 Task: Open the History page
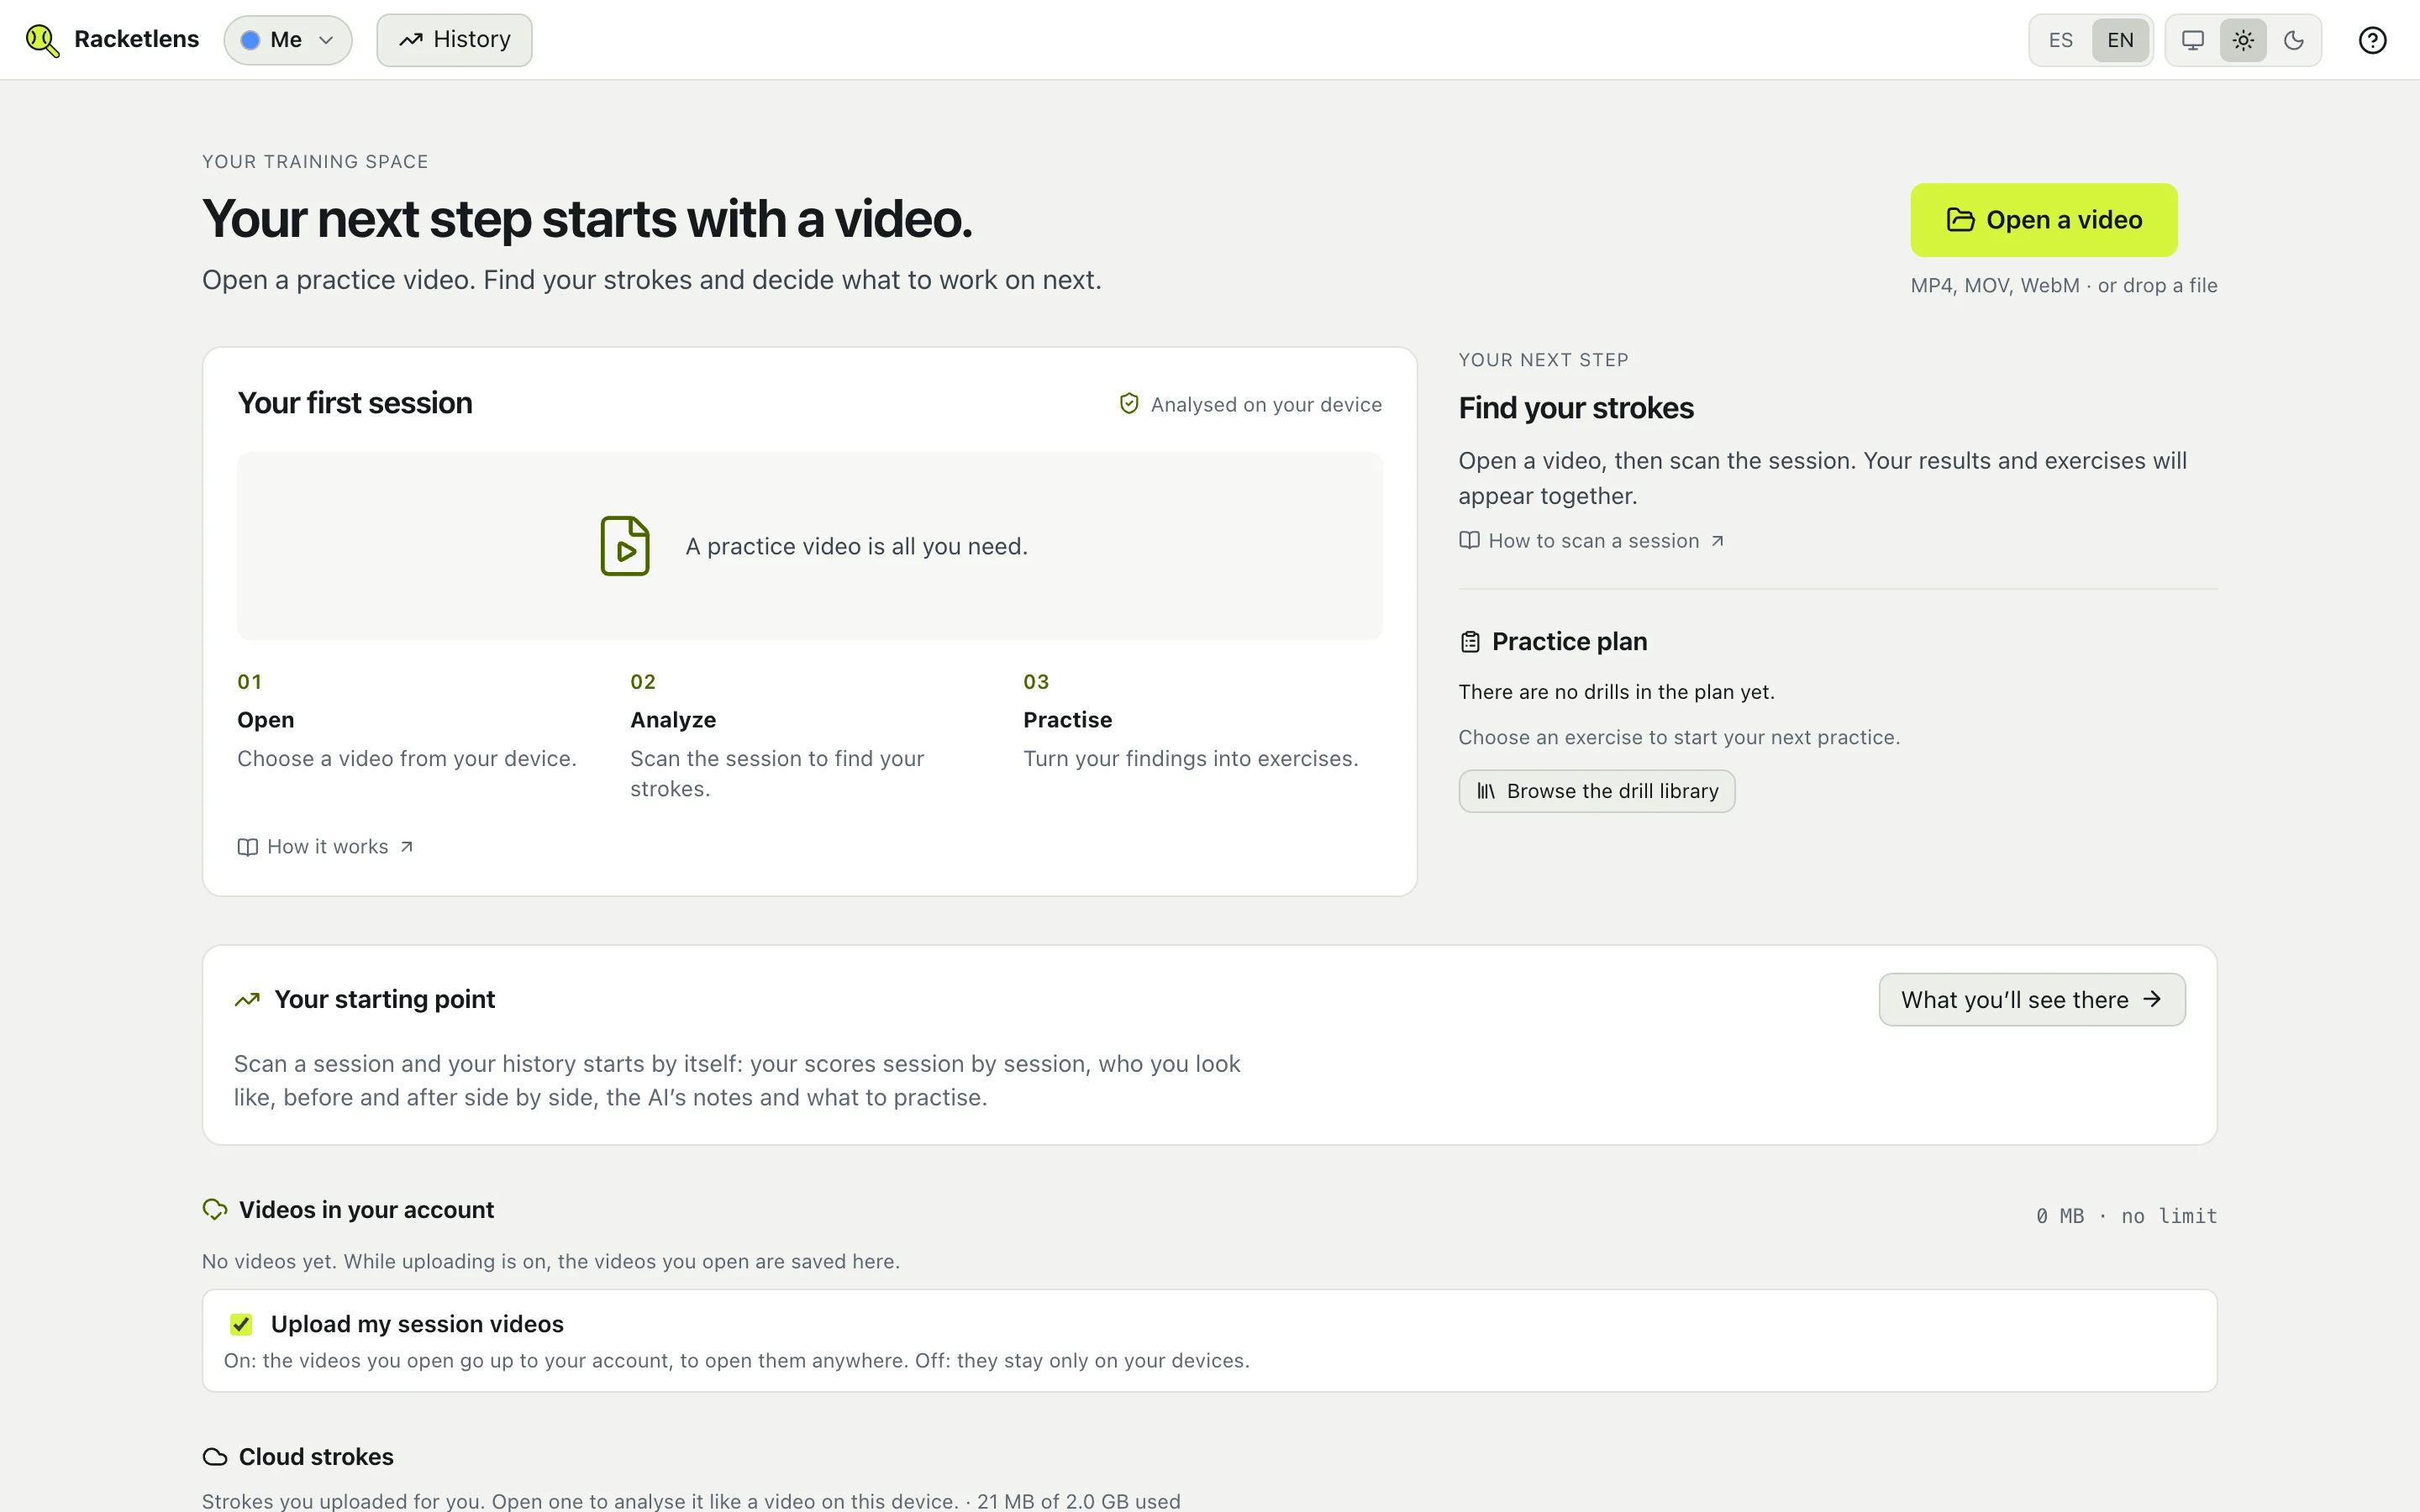454,40
